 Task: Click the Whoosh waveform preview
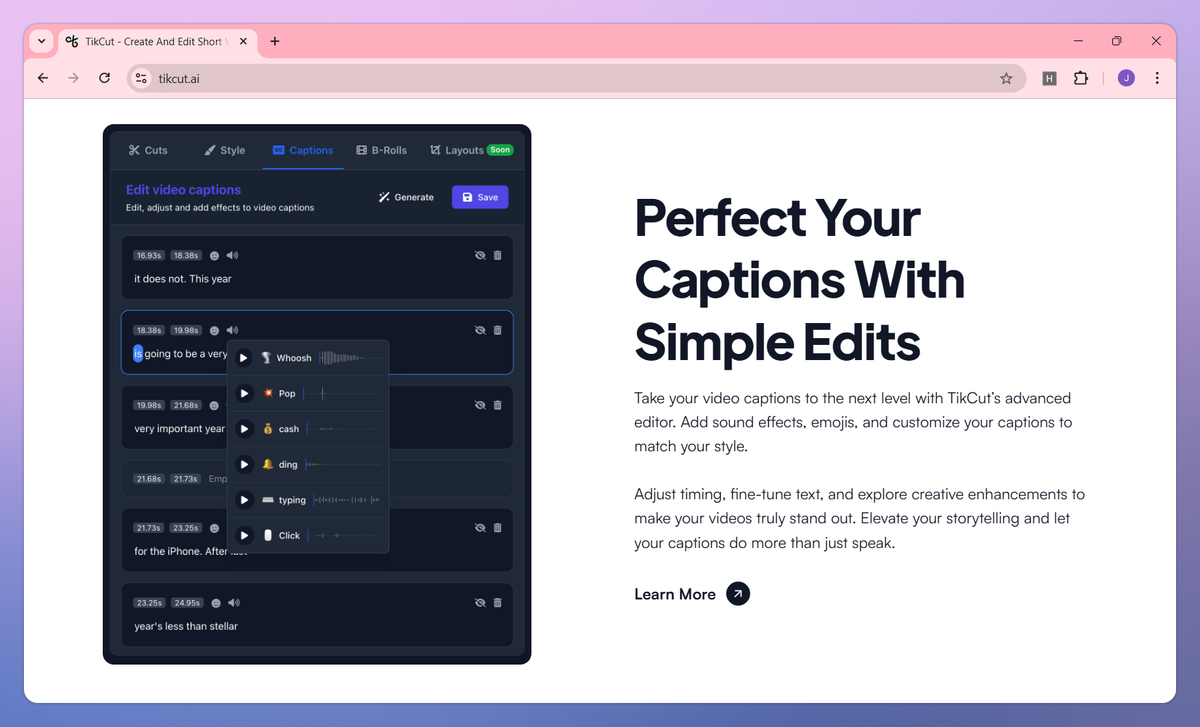350,358
